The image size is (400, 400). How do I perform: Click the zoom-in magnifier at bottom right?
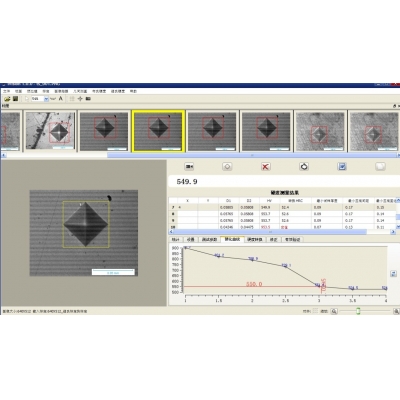pos(396,311)
